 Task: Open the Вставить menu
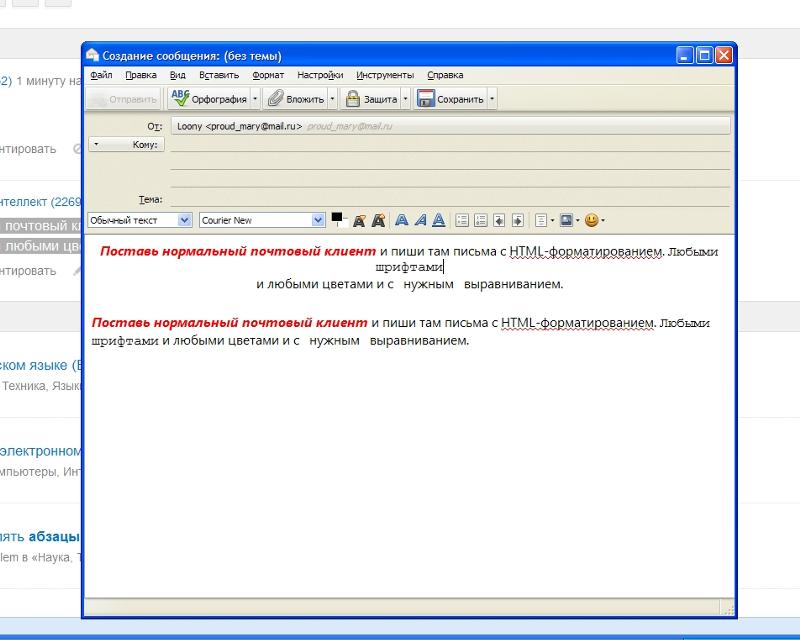[x=219, y=75]
